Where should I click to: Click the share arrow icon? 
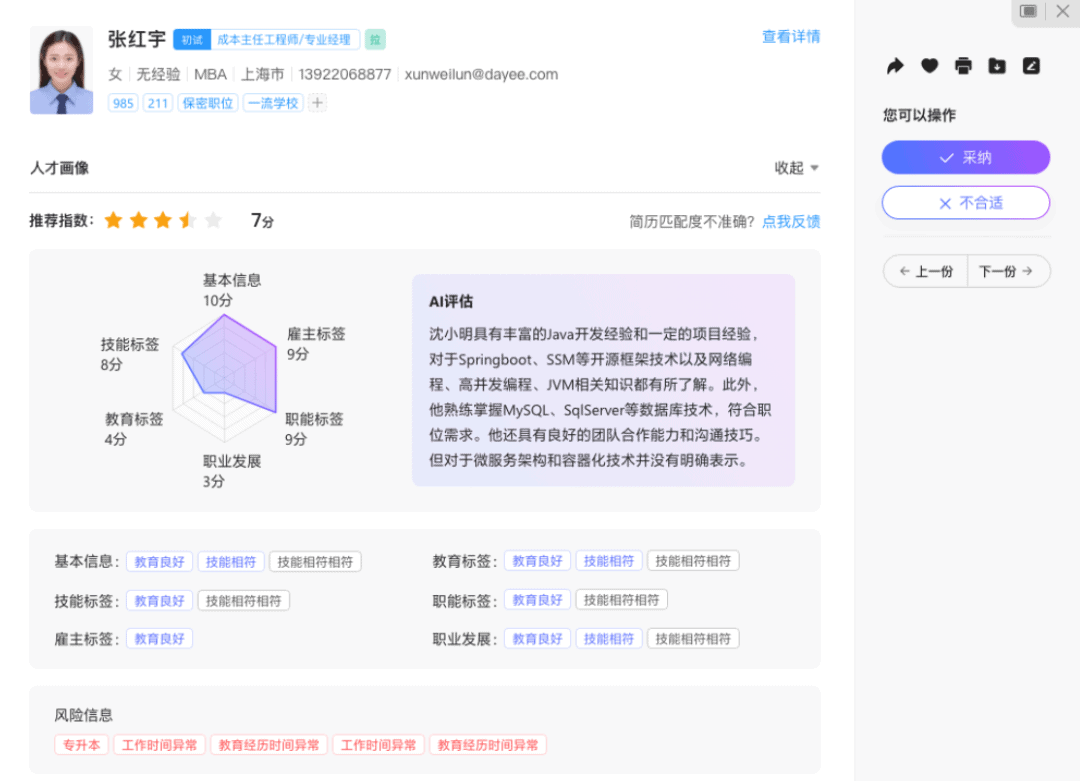point(895,66)
